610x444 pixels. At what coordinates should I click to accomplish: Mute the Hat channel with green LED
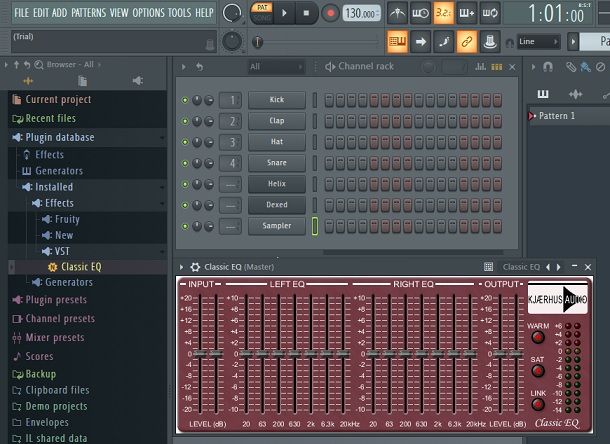point(185,142)
